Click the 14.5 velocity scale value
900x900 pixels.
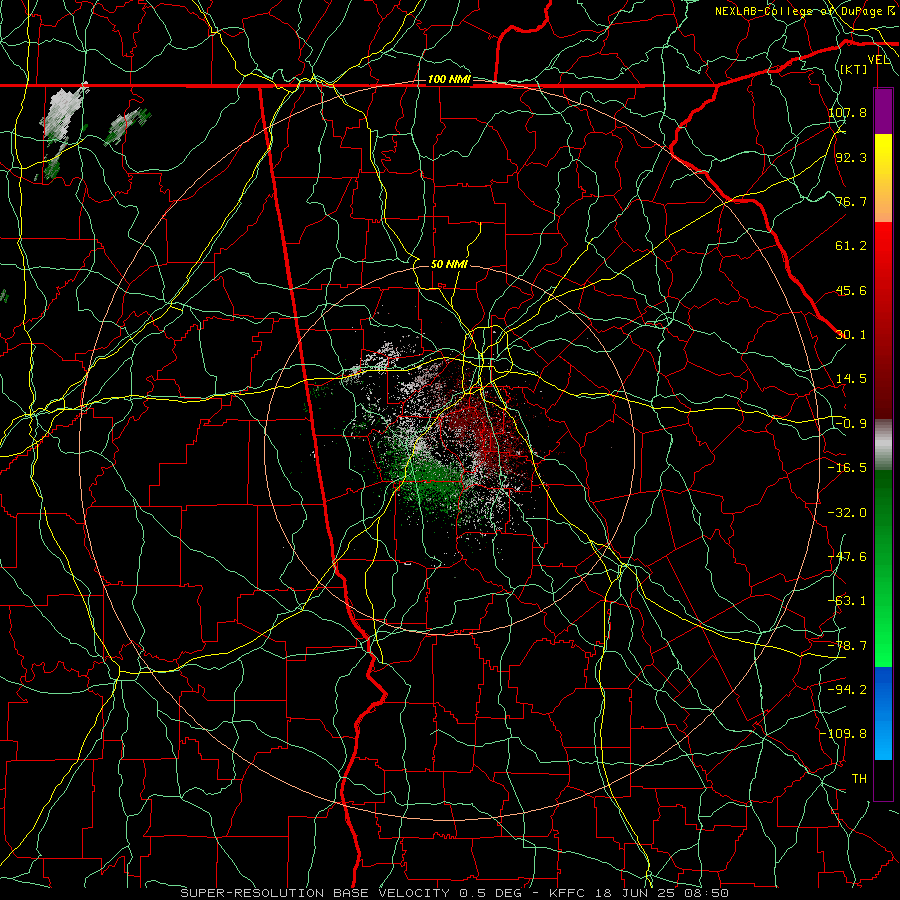pyautogui.click(x=851, y=379)
